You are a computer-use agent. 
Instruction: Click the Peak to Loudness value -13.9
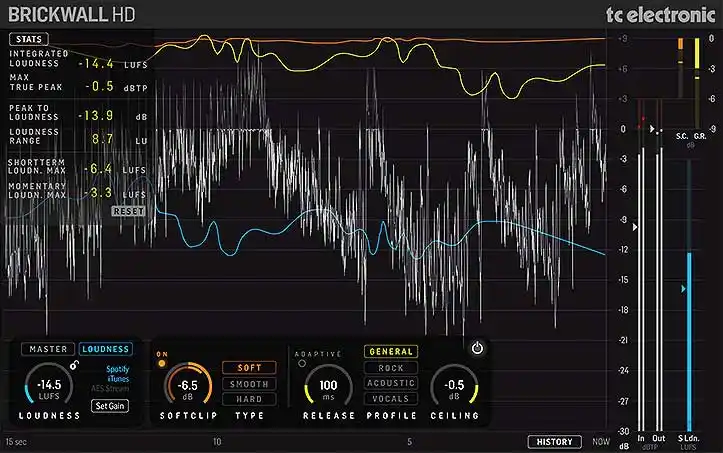[x=95, y=115]
